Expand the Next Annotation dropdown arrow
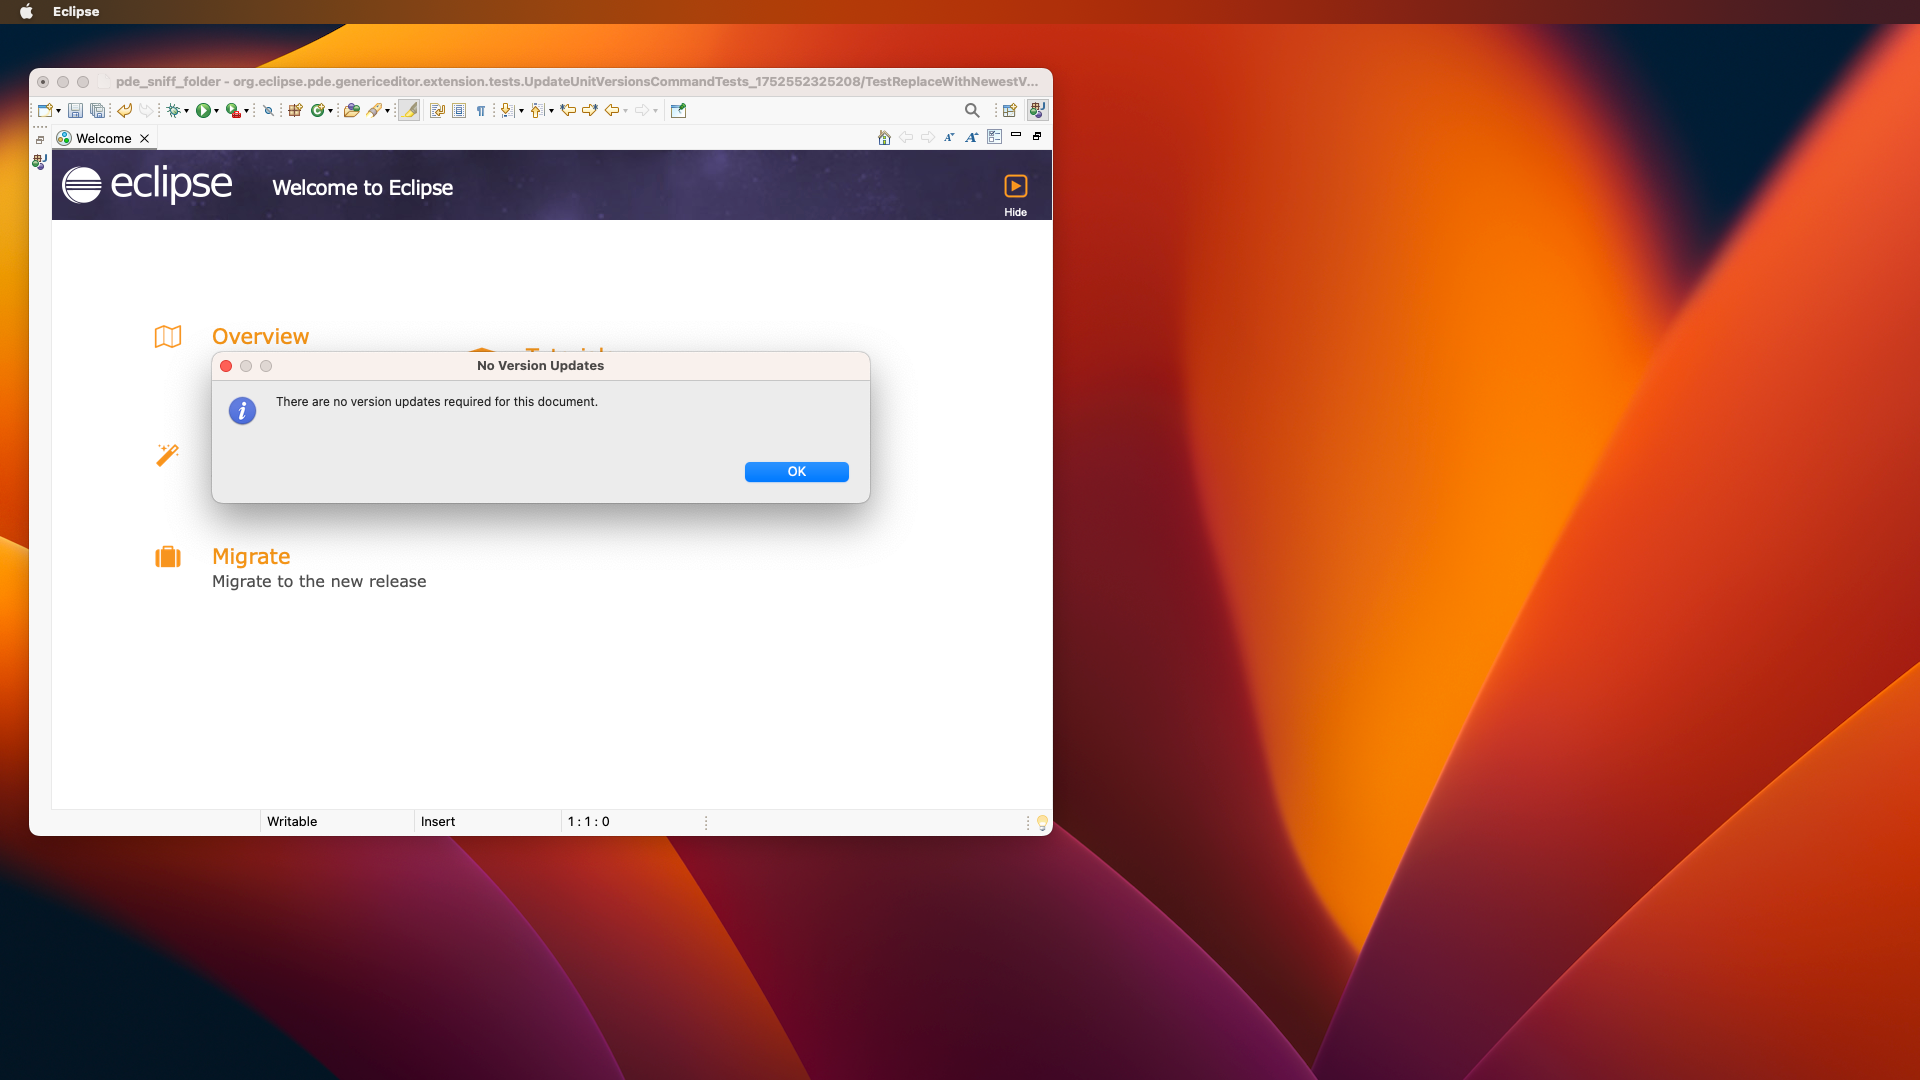Image resolution: width=1920 pixels, height=1080 pixels. point(521,111)
